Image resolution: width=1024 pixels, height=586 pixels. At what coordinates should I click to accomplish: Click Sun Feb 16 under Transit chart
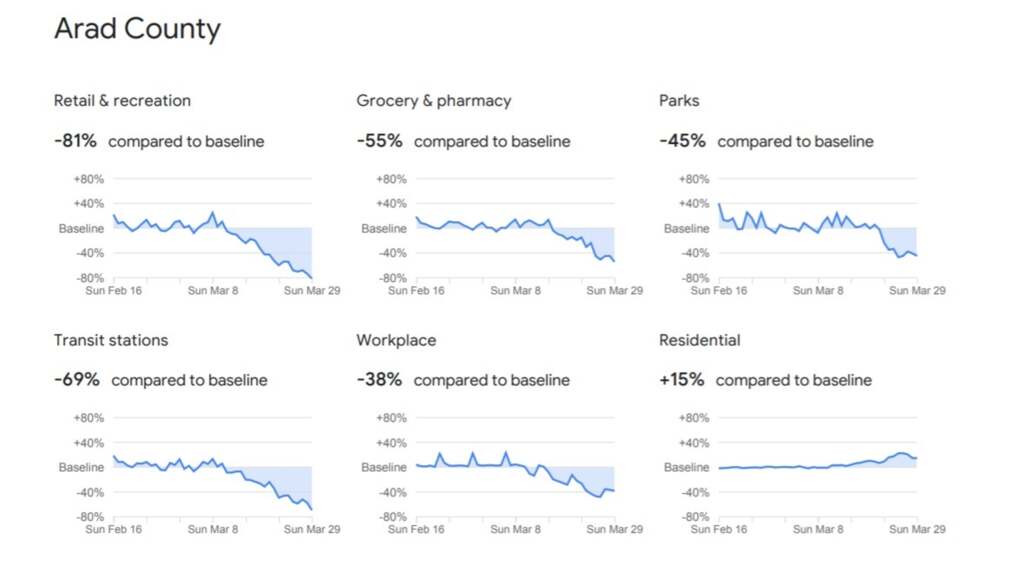(x=112, y=530)
